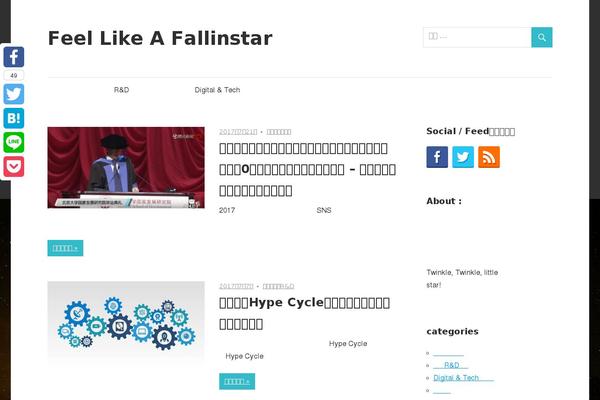Open Digital & Tech navigation menu item
600x400 pixels.
[217, 90]
